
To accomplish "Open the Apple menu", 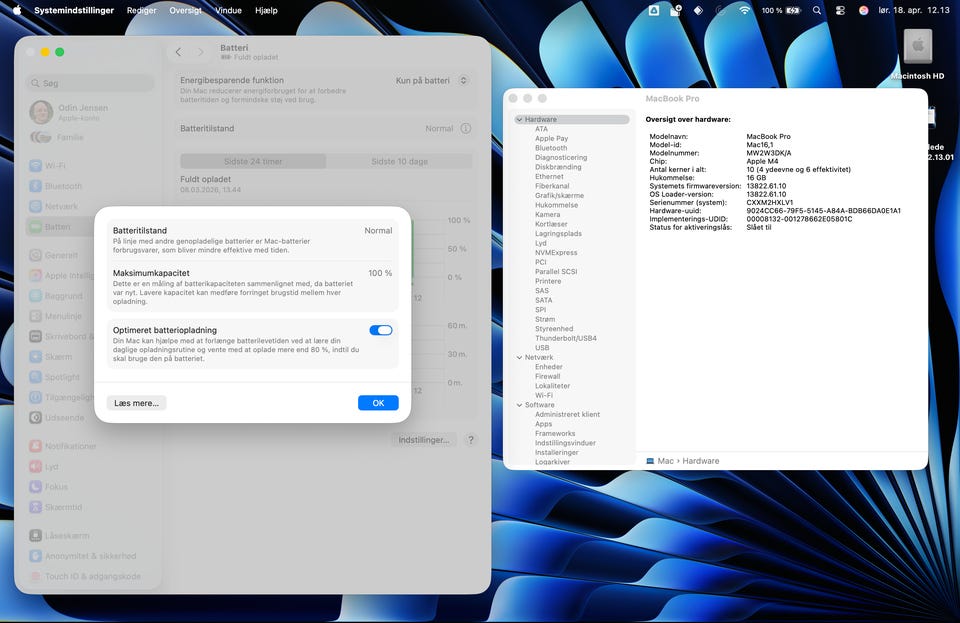I will click(16, 10).
